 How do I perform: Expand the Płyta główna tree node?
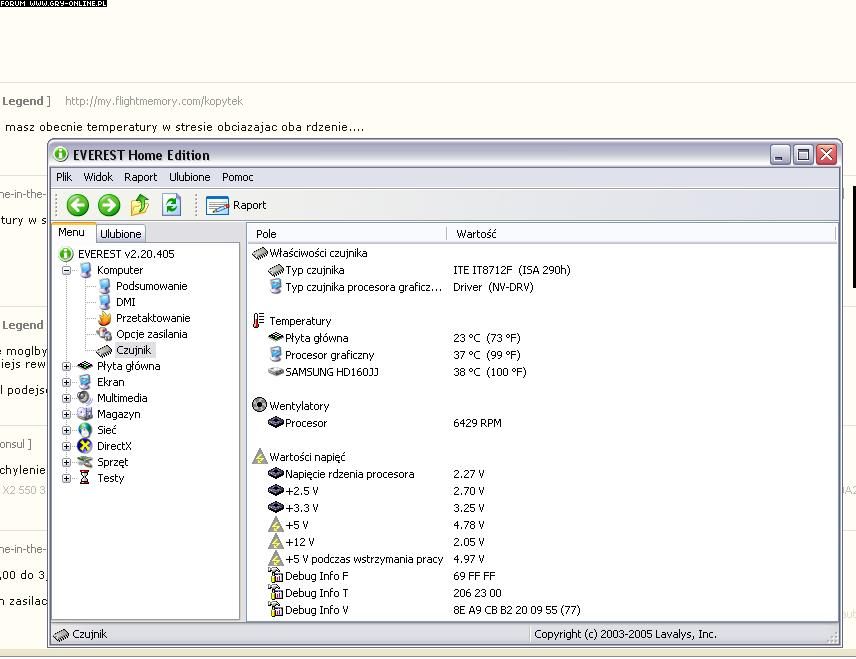[67, 366]
